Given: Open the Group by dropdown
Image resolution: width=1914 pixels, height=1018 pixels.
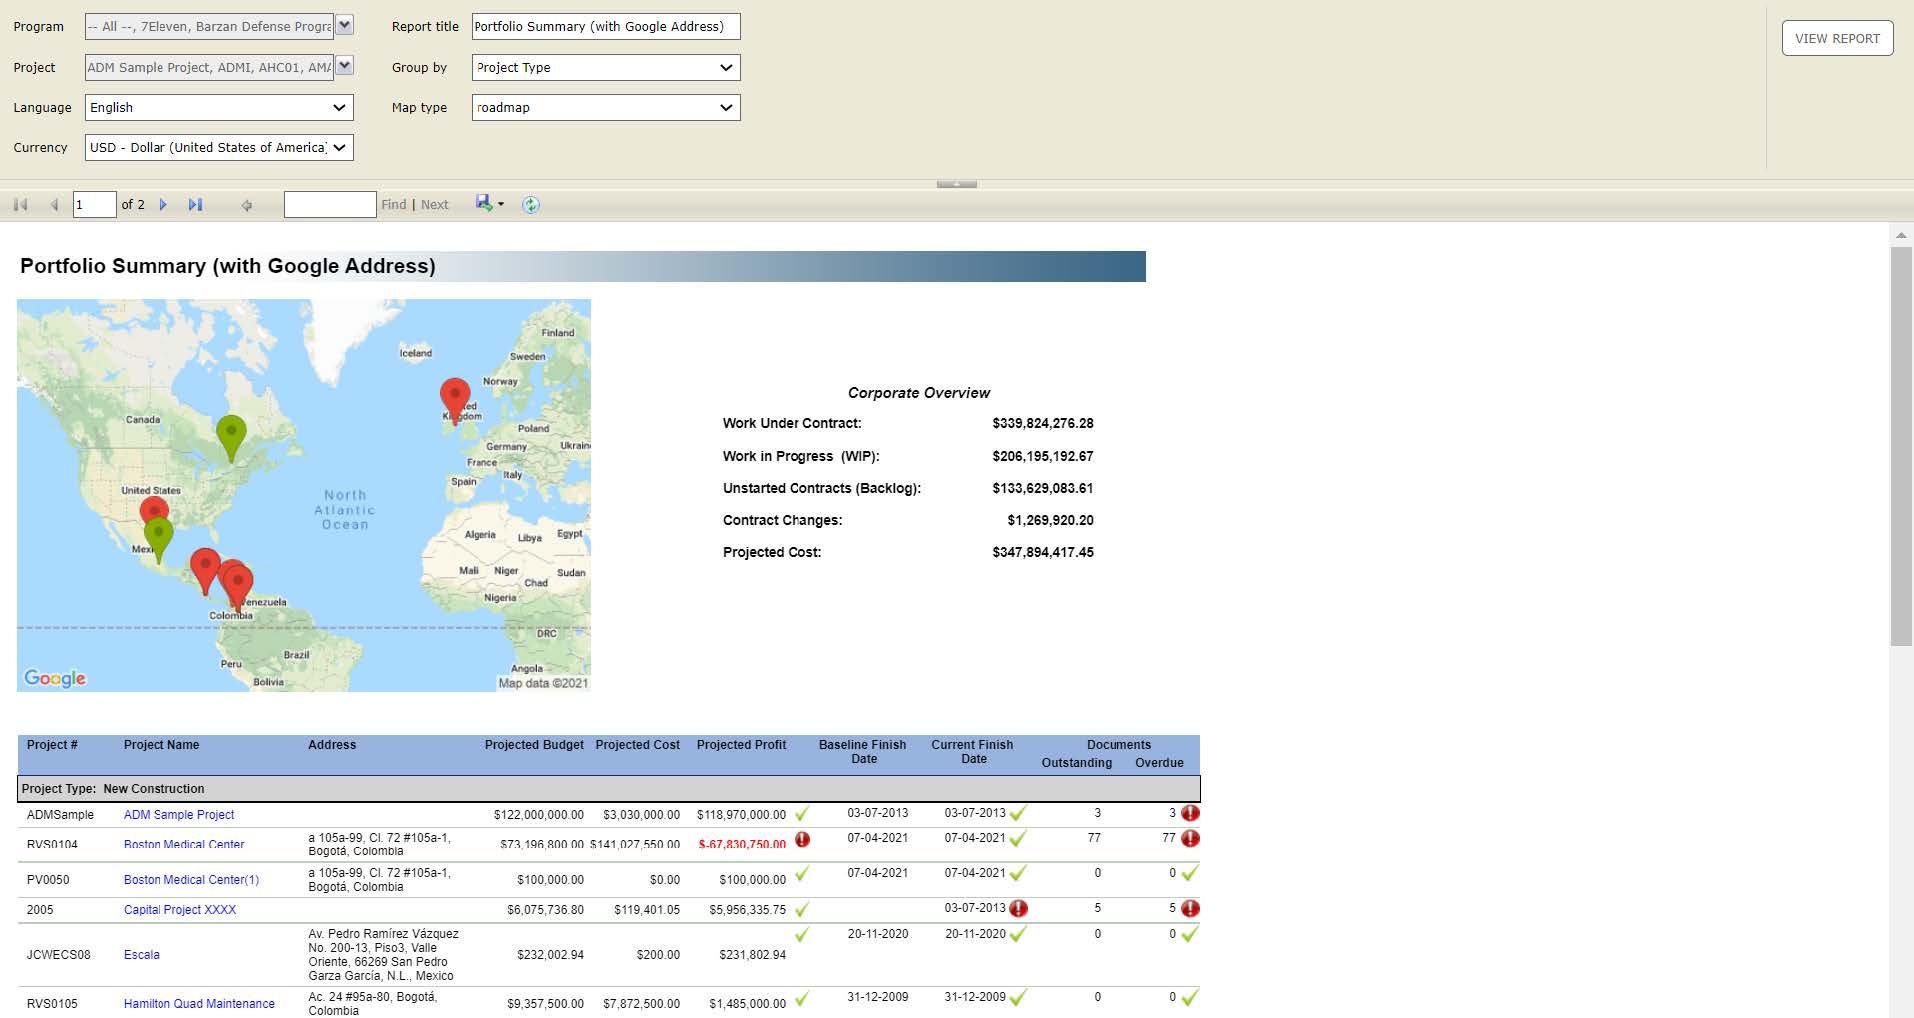Looking at the screenshot, I should tap(726, 67).
